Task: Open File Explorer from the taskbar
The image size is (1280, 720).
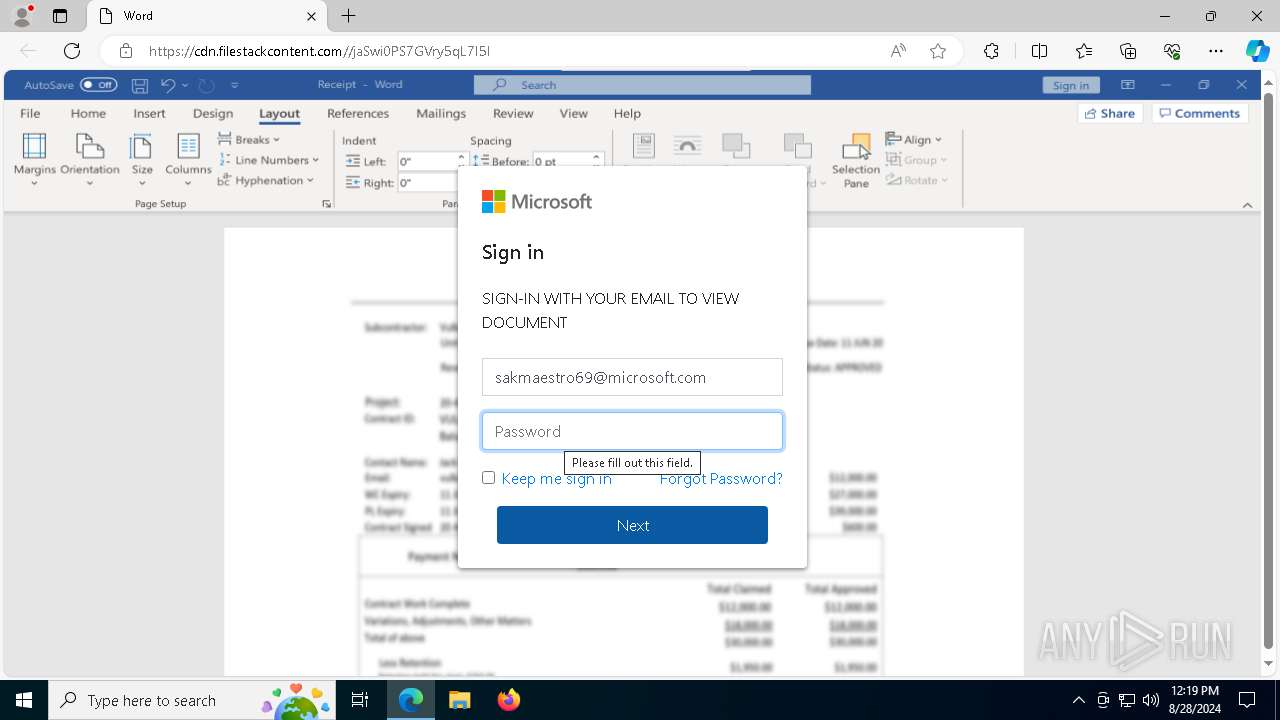Action: (x=459, y=700)
